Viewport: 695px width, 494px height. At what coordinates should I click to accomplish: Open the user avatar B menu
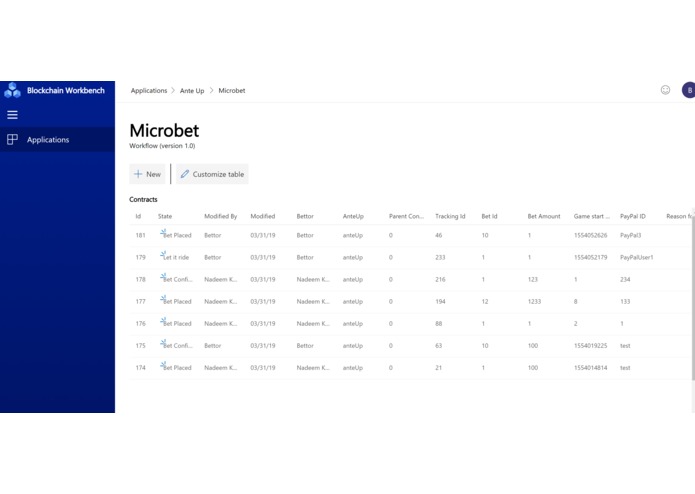(x=688, y=90)
